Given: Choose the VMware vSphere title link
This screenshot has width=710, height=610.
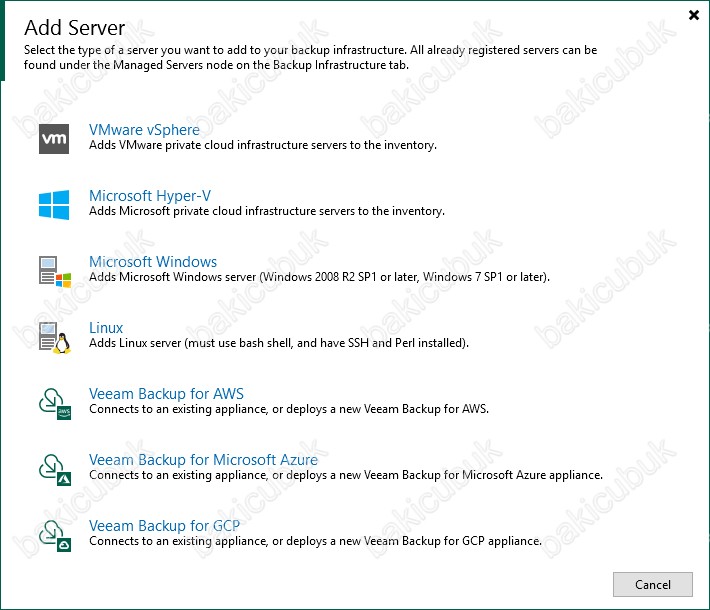Looking at the screenshot, I should coord(144,130).
